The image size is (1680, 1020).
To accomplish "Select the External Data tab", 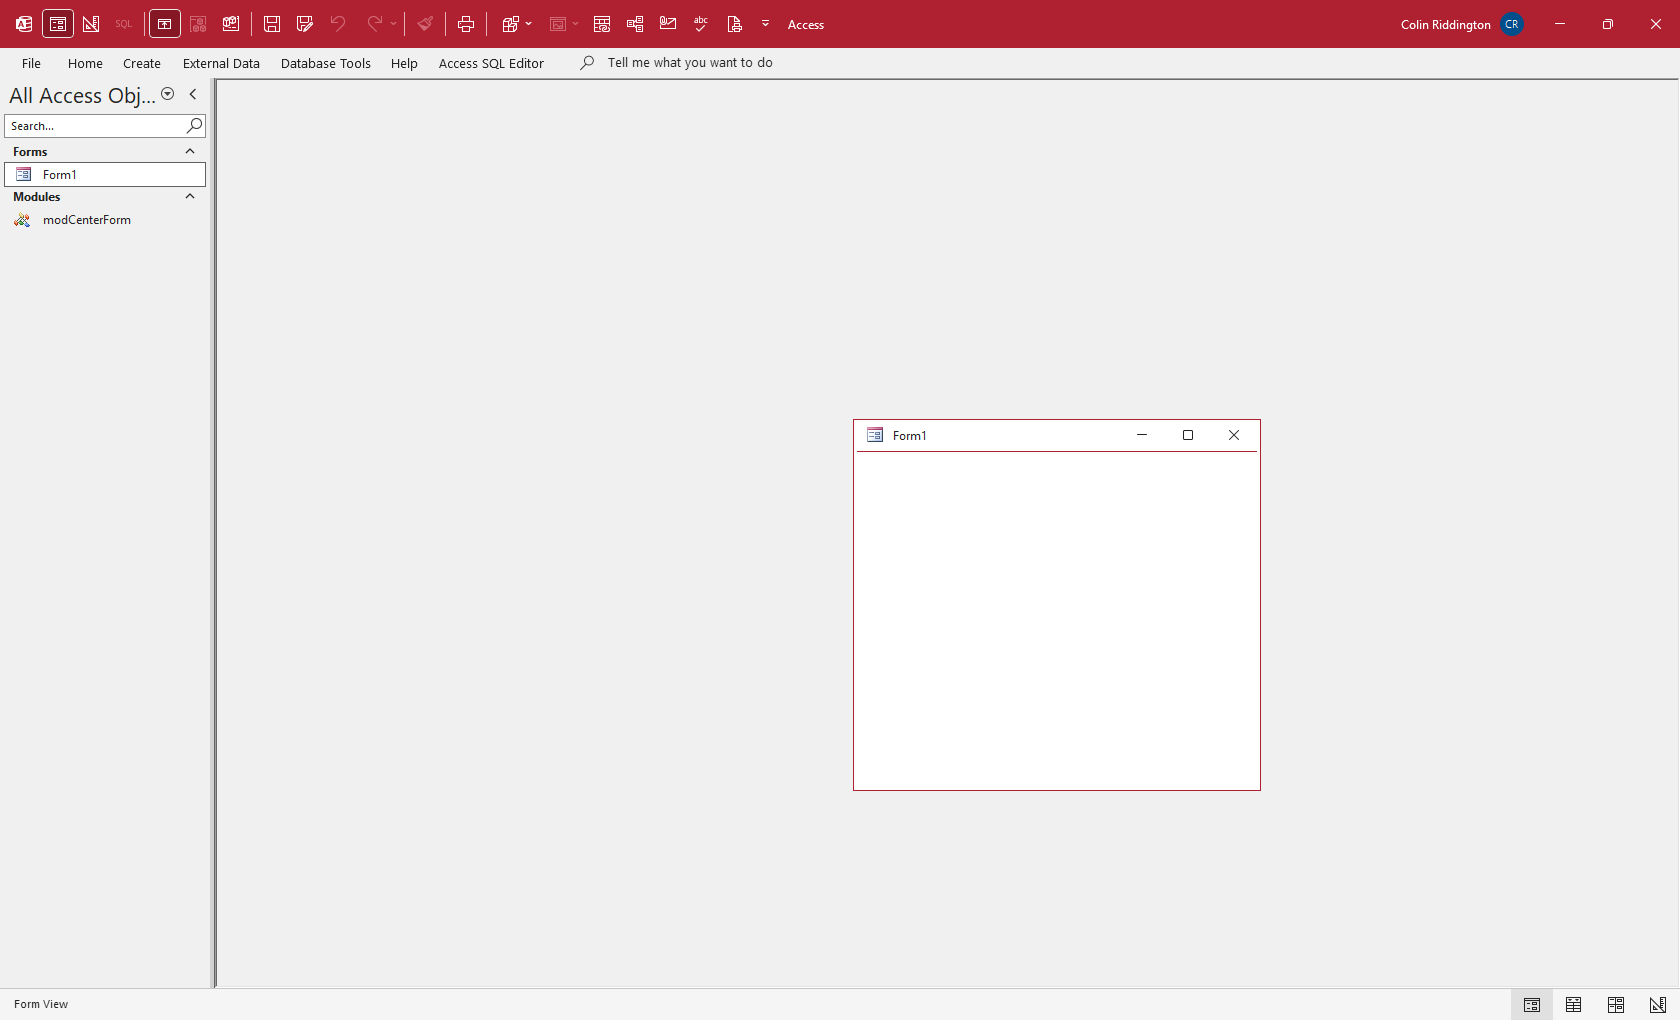I will pyautogui.click(x=221, y=63).
